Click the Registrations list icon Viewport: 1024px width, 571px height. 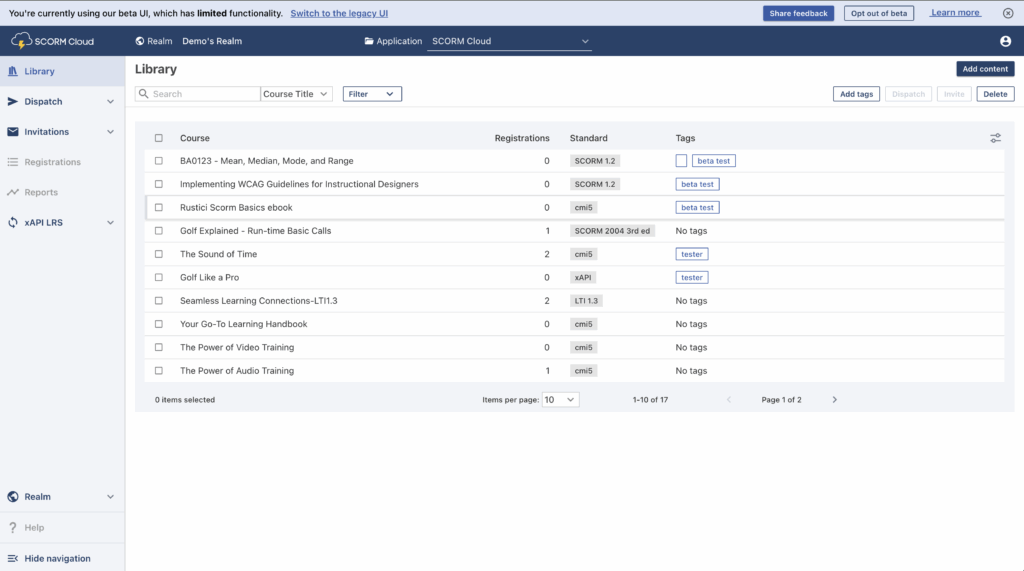point(12,162)
